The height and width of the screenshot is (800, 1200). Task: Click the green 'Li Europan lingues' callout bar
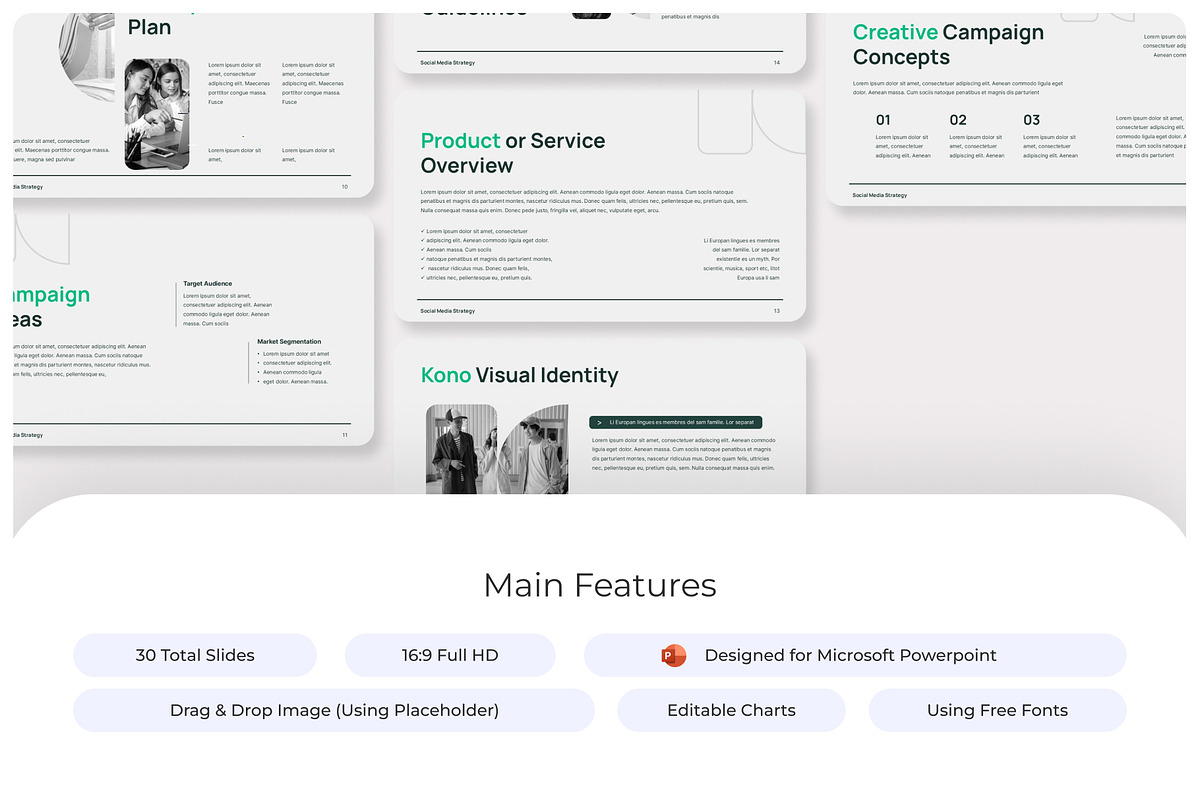tap(676, 423)
